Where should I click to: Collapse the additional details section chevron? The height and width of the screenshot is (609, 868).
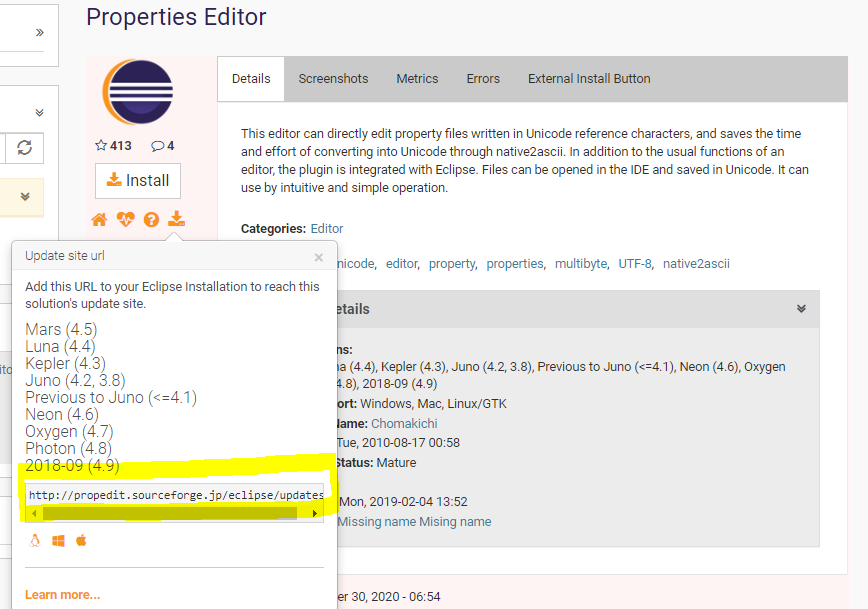pos(801,308)
